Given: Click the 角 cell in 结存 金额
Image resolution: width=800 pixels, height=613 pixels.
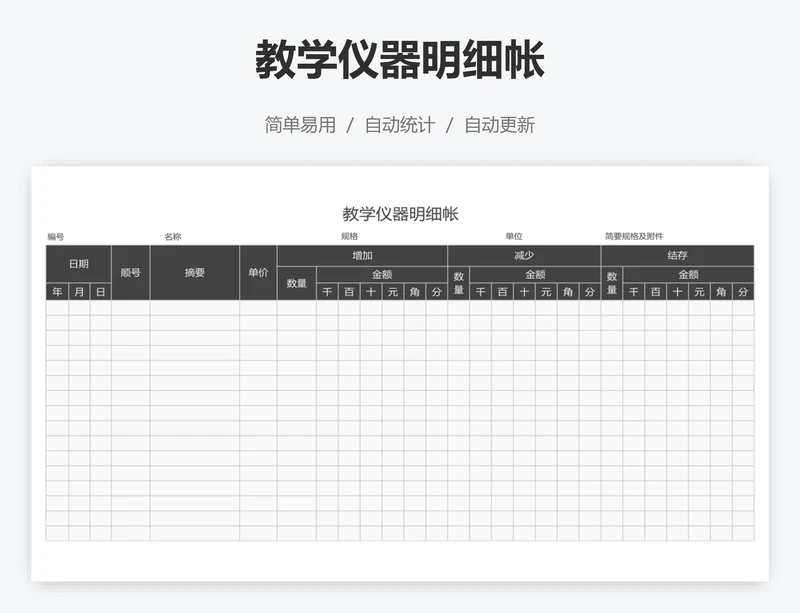Looking at the screenshot, I should [x=721, y=291].
